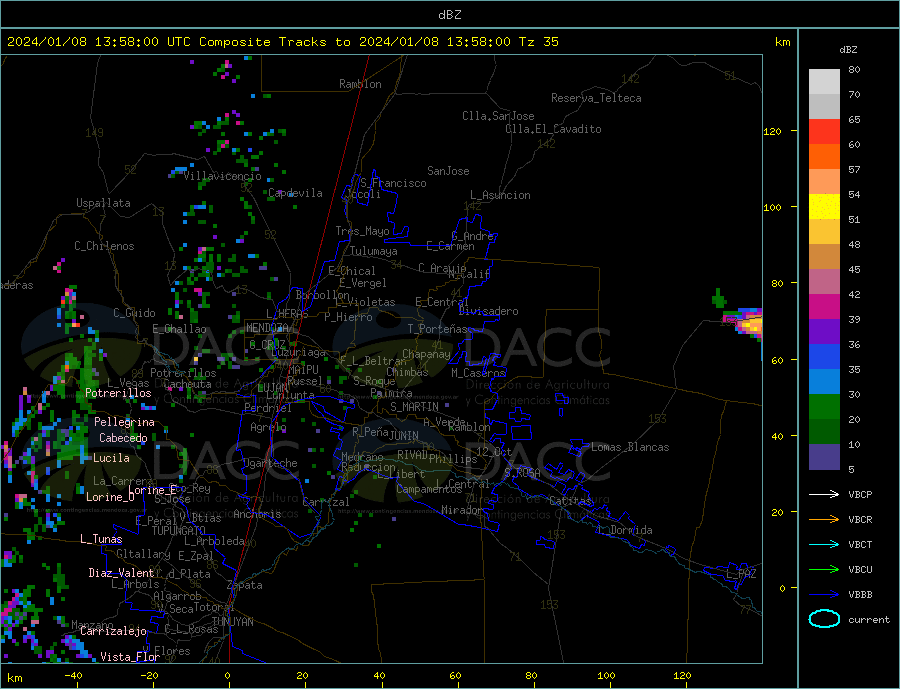
Task: Click the S_Francisco map label
Action: [x=393, y=183]
